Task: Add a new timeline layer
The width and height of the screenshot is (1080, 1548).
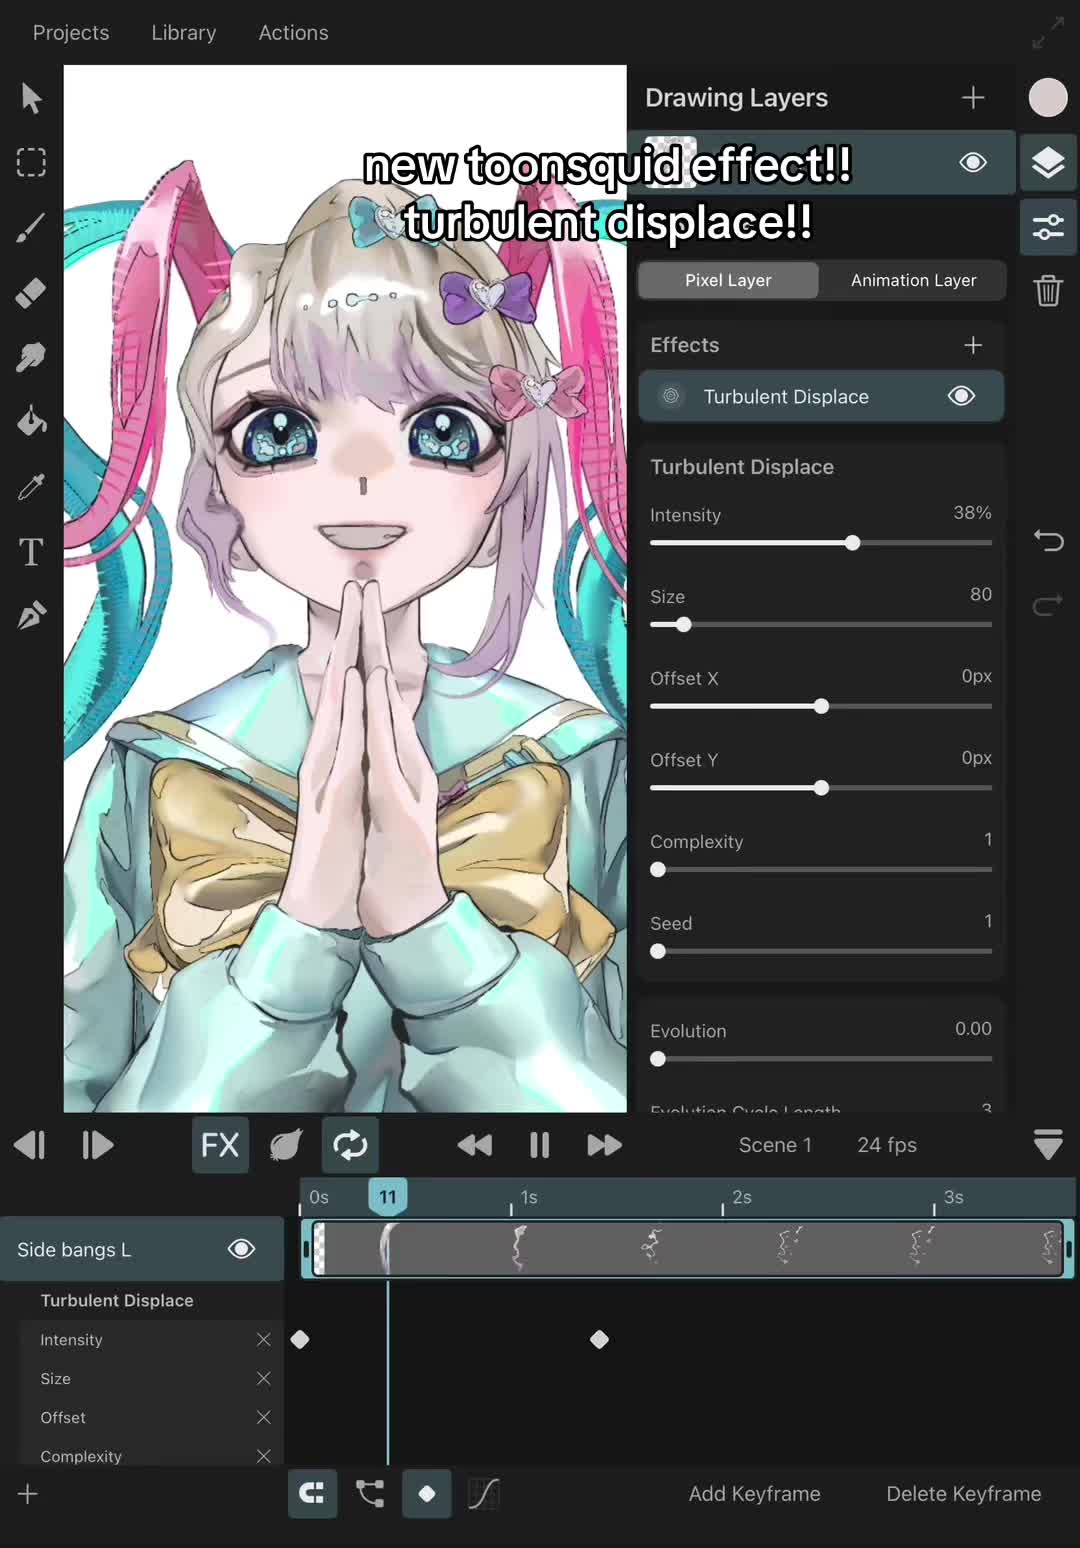Action: point(28,1494)
